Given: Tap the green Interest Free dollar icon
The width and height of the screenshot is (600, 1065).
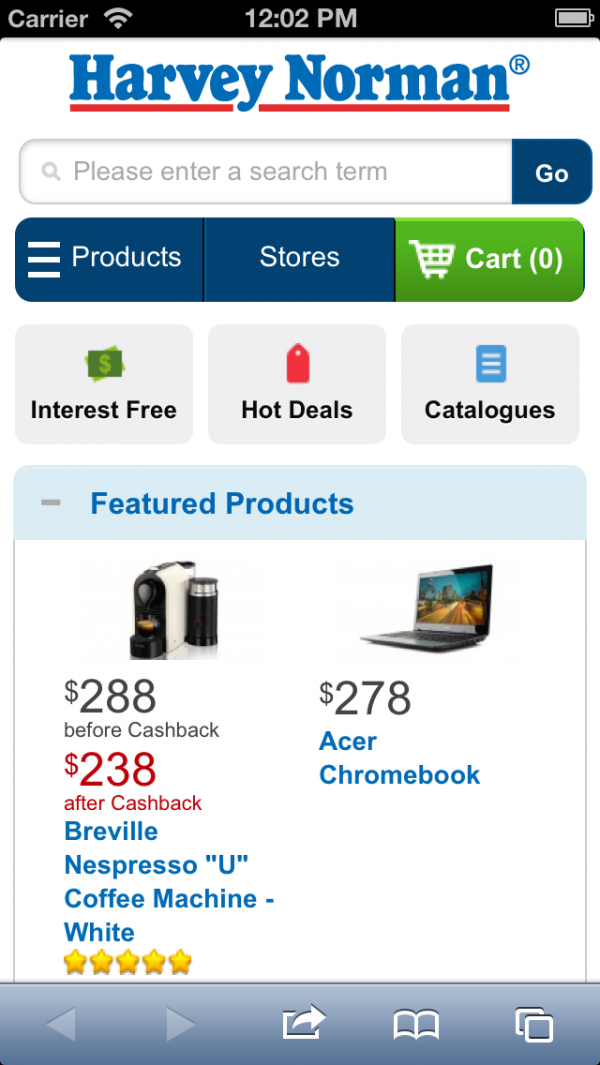Looking at the screenshot, I should tap(104, 364).
